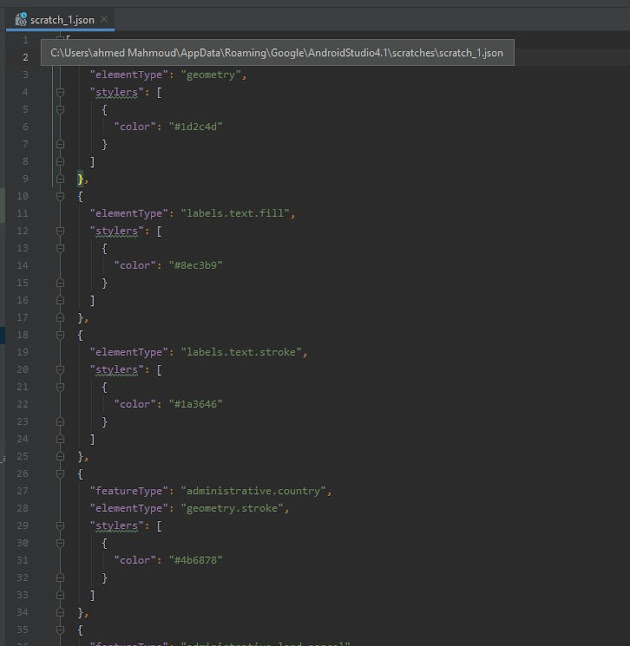Collapse the object block starting on line 10
This screenshot has width=630, height=646.
tap(60, 196)
